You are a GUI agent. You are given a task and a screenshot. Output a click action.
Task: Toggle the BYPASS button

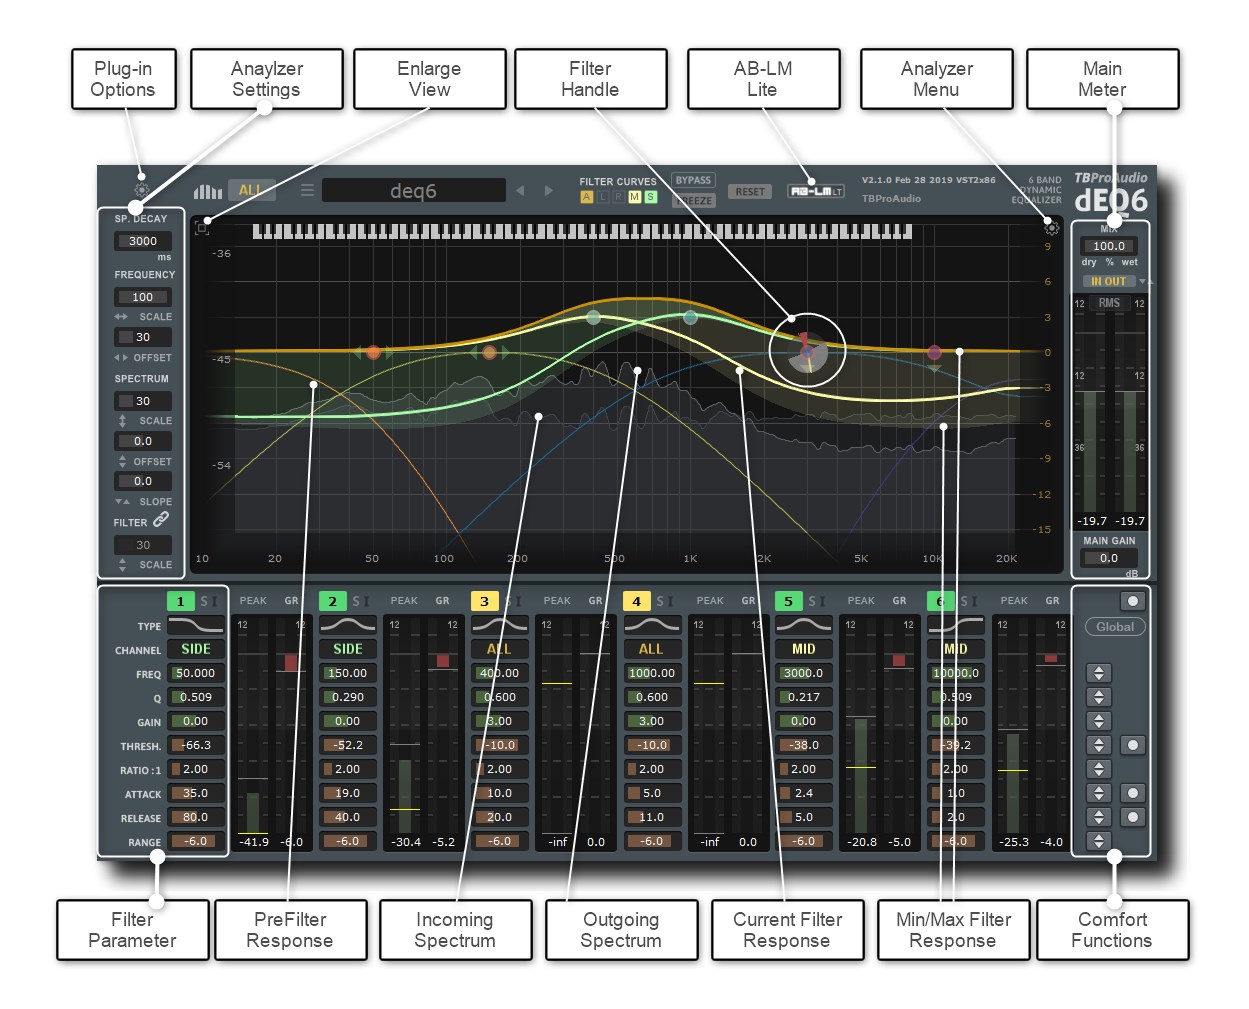(693, 181)
